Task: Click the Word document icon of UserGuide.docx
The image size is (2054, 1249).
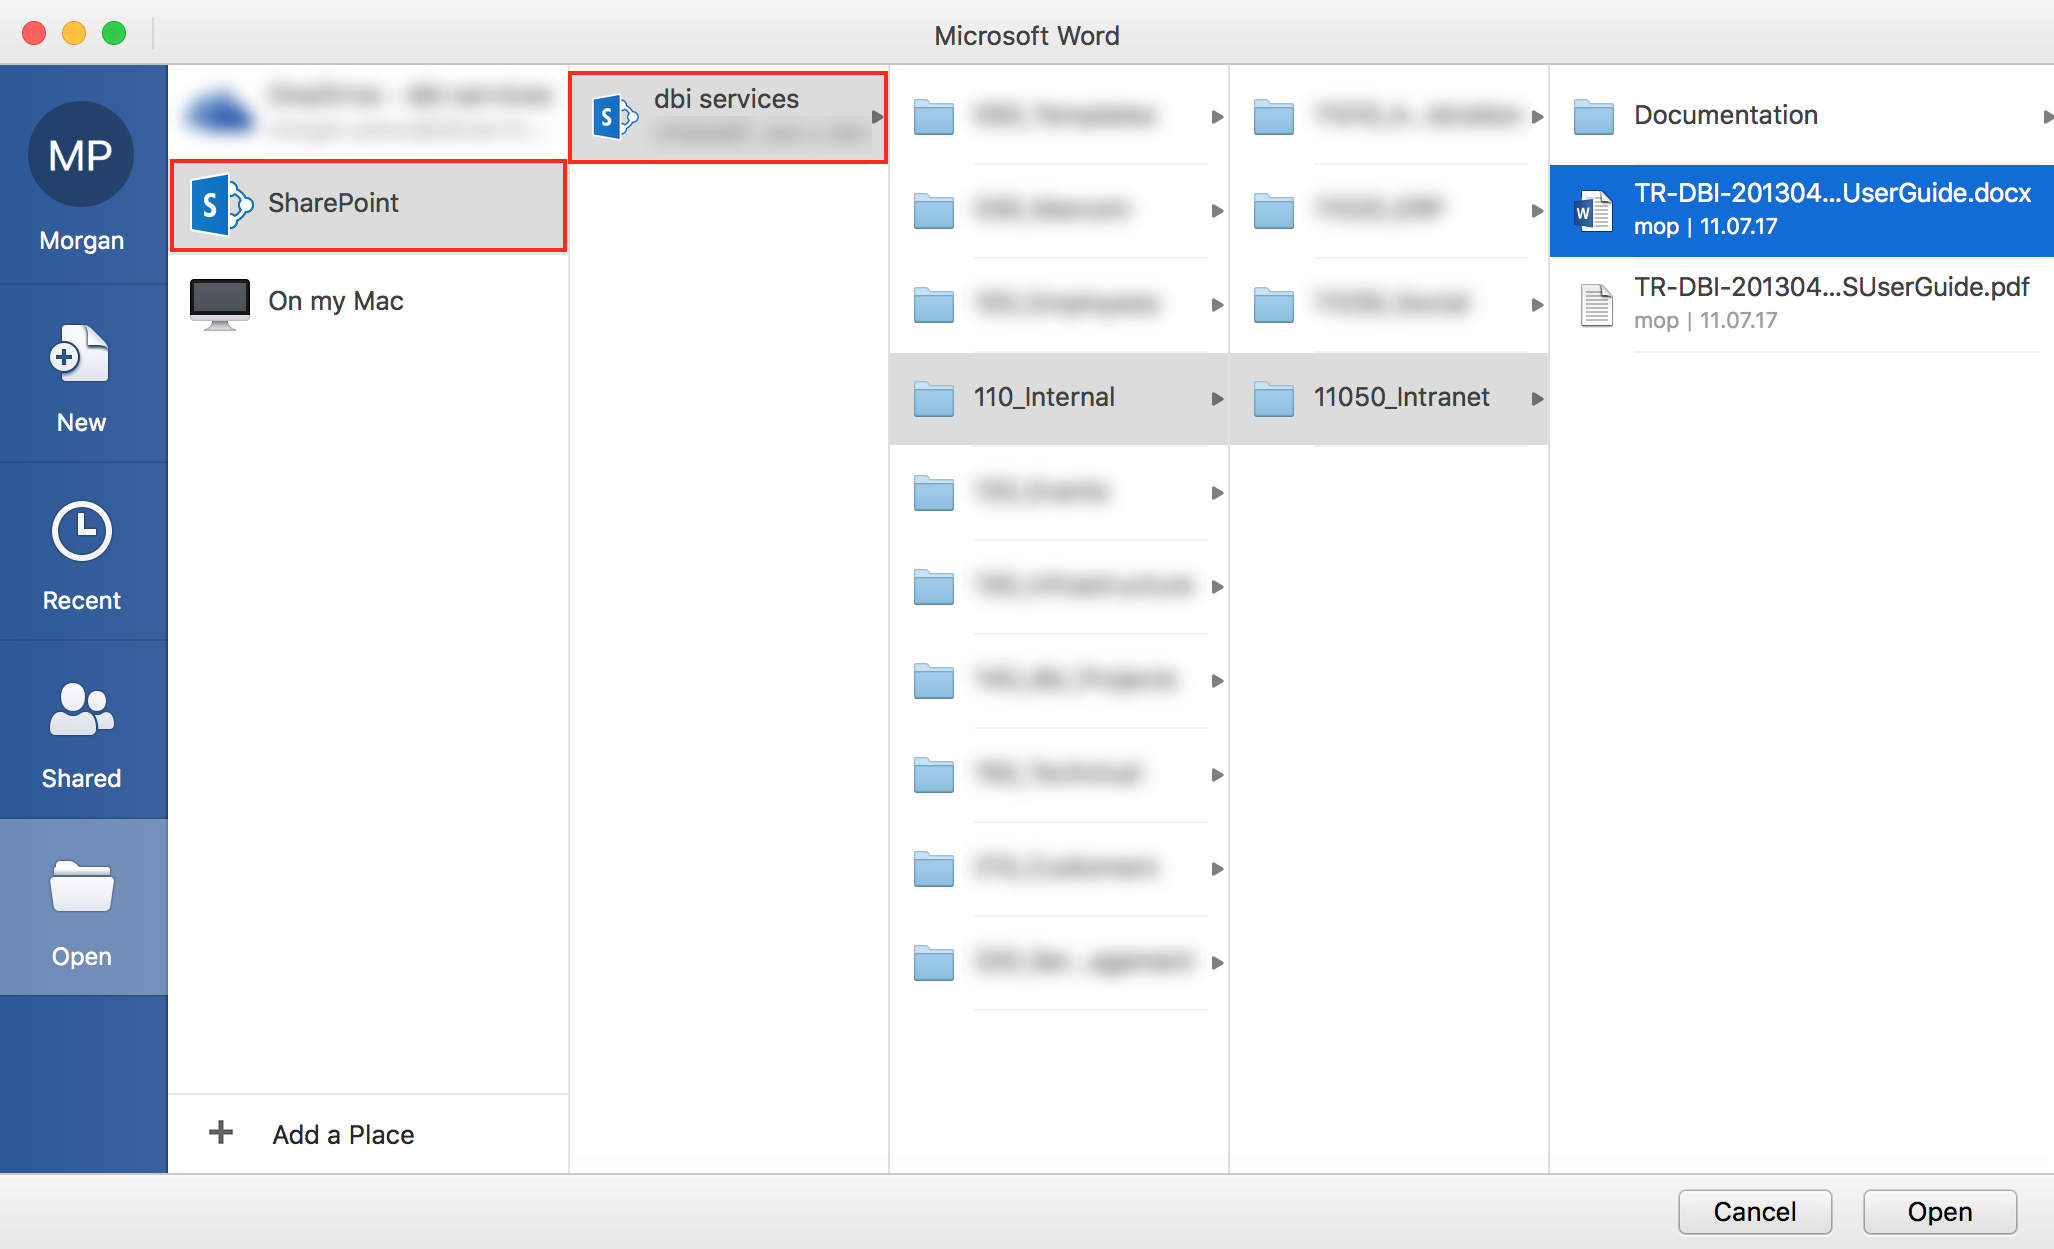Action: click(x=1593, y=211)
